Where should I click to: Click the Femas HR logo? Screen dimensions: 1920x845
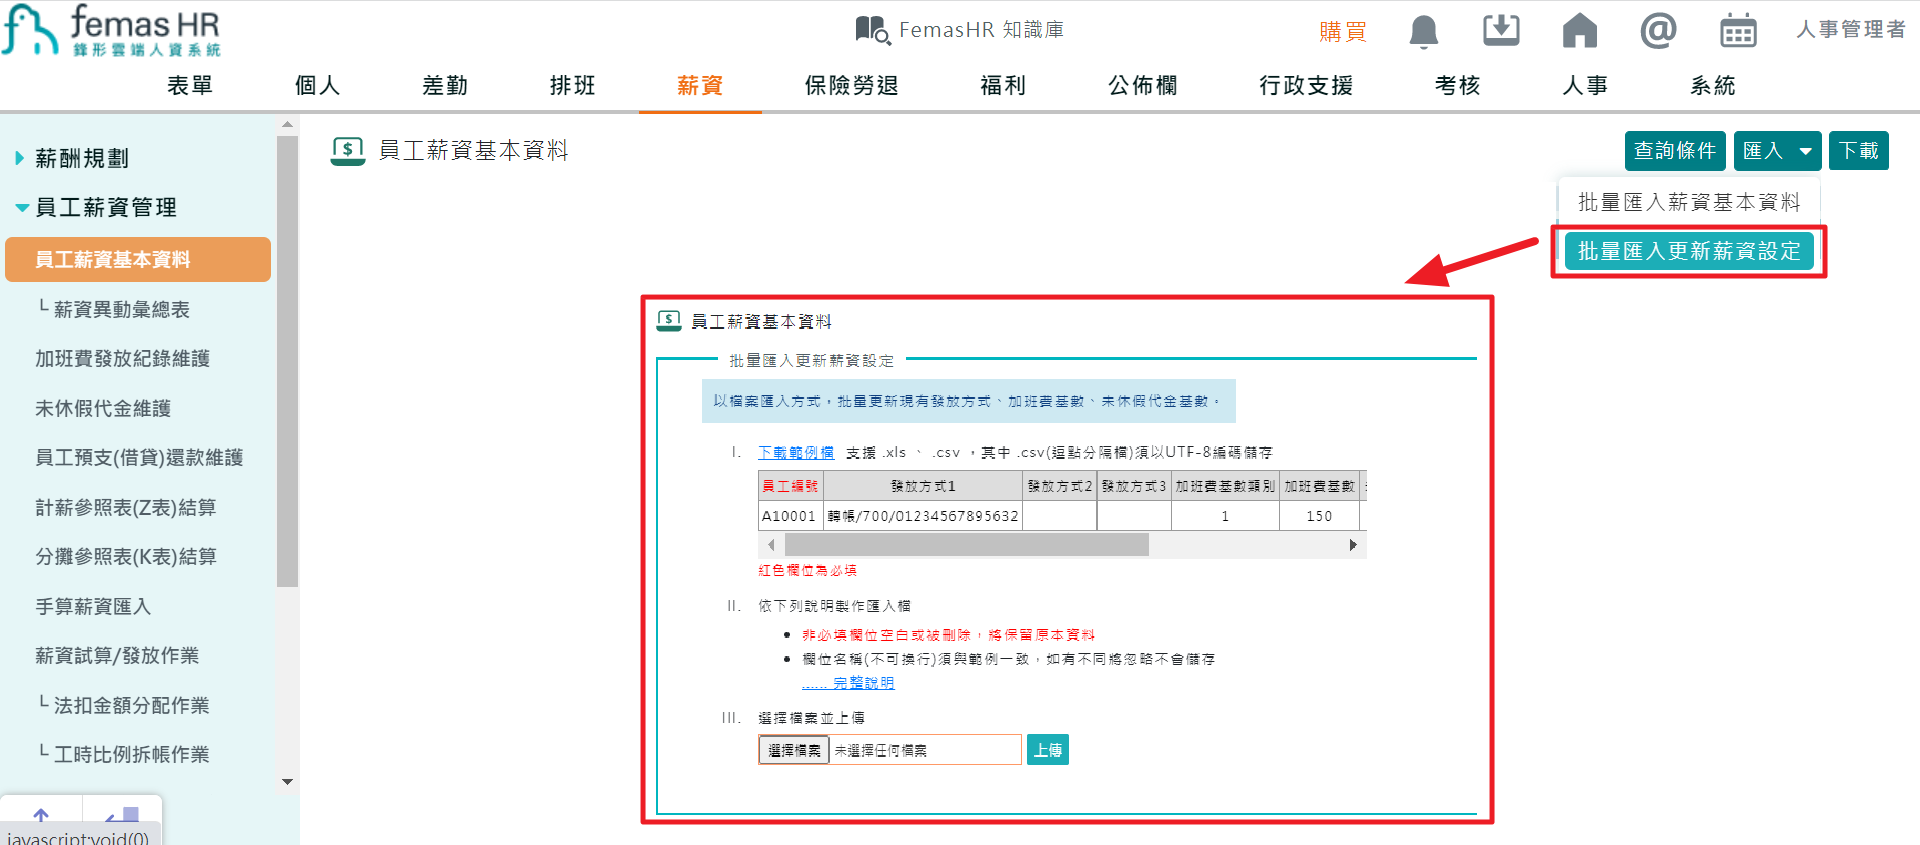click(110, 30)
